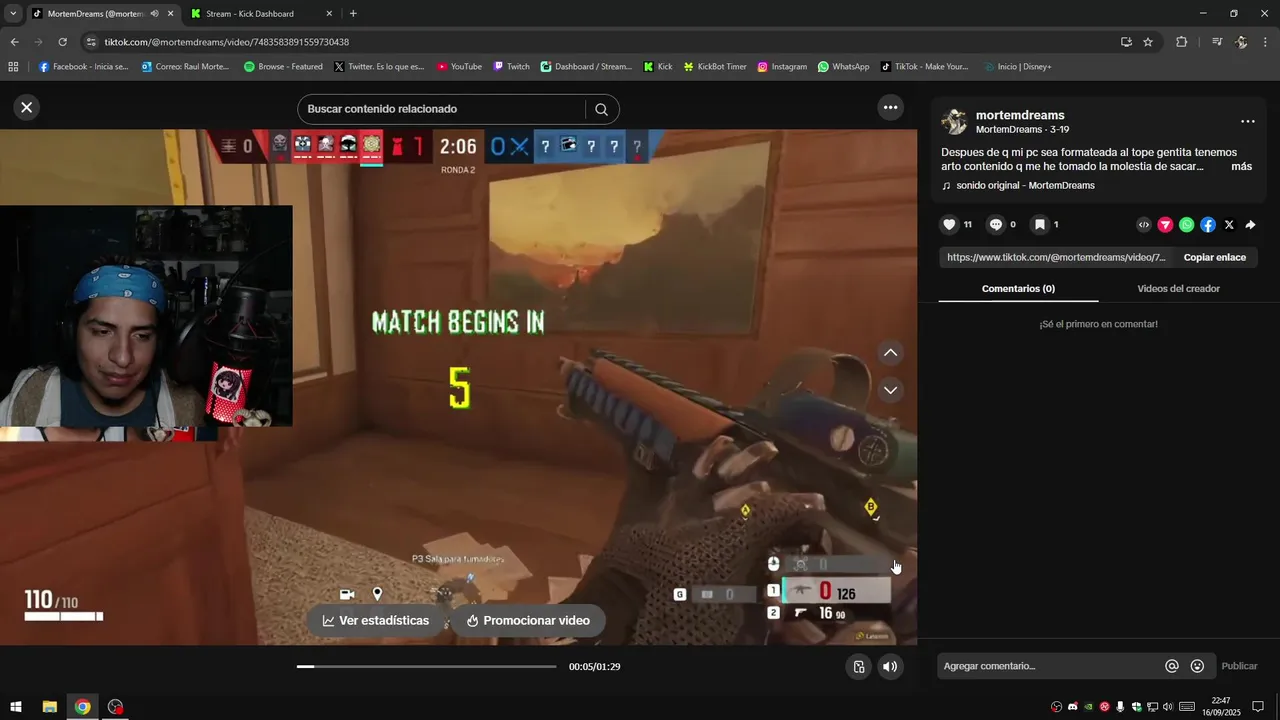The width and height of the screenshot is (1280, 720).
Task: Close the TikTok video viewer with X
Action: 27,108
